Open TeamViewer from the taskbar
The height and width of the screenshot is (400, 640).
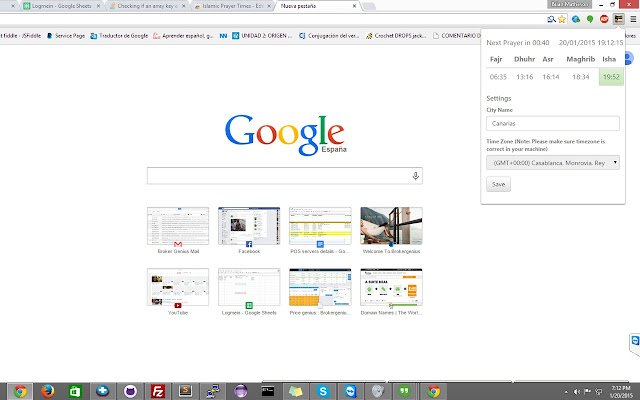click(x=351, y=391)
